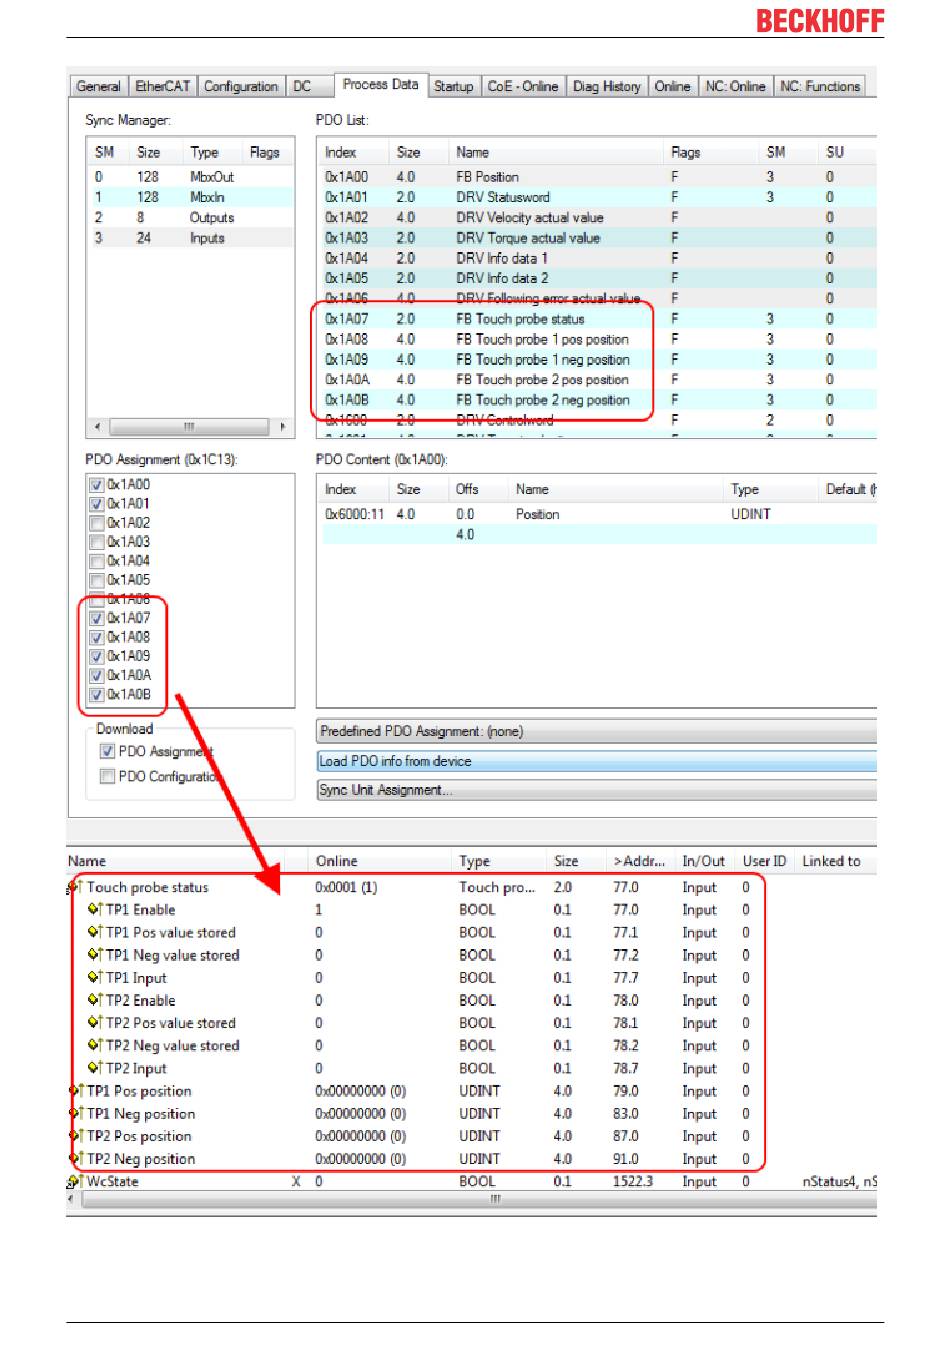Select DRV Statusword in the PDO List
Viewport: 950px width, 1369px height.
point(597,197)
